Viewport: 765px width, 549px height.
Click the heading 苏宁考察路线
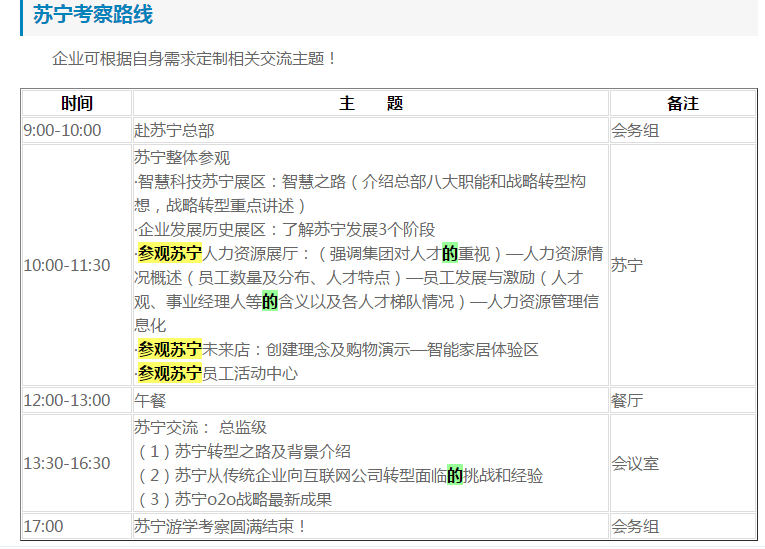tap(93, 14)
